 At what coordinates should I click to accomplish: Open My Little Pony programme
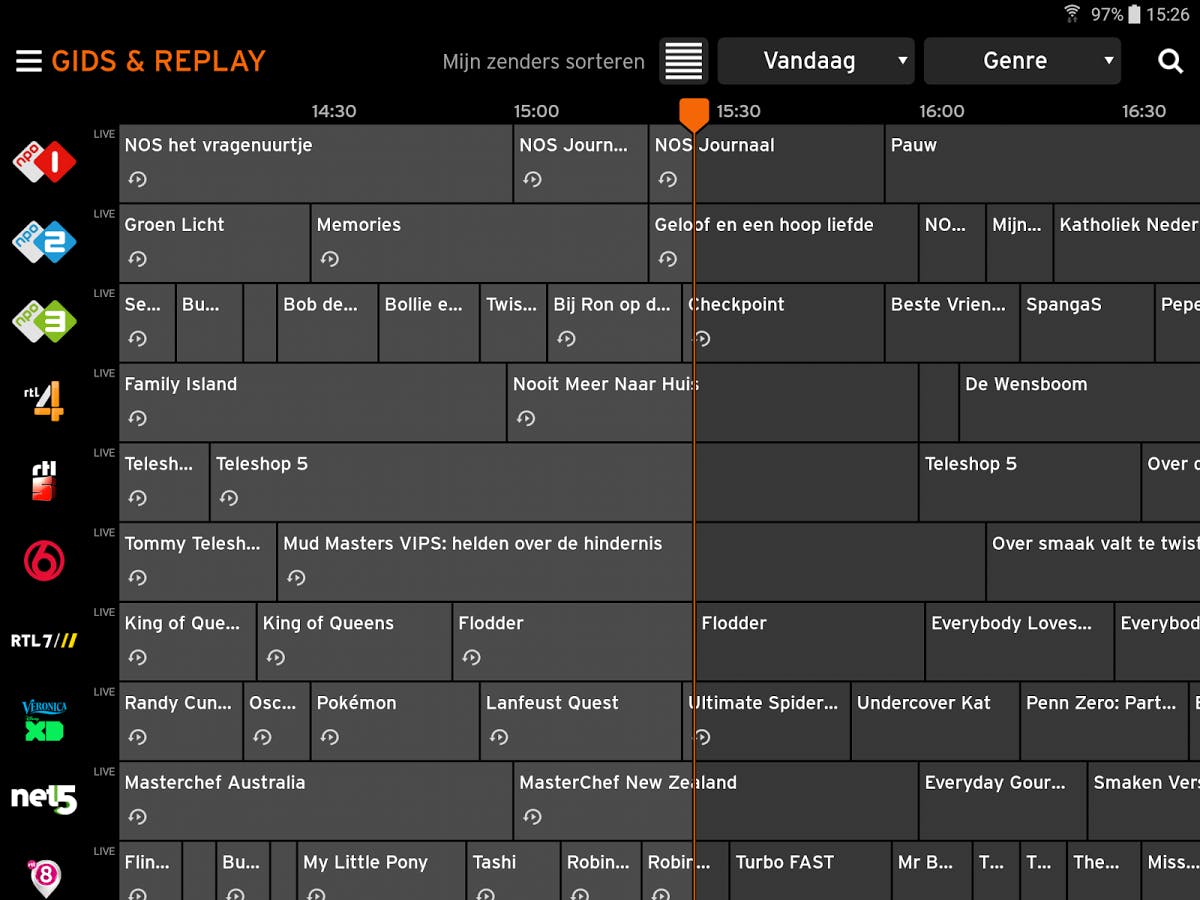tap(381, 871)
